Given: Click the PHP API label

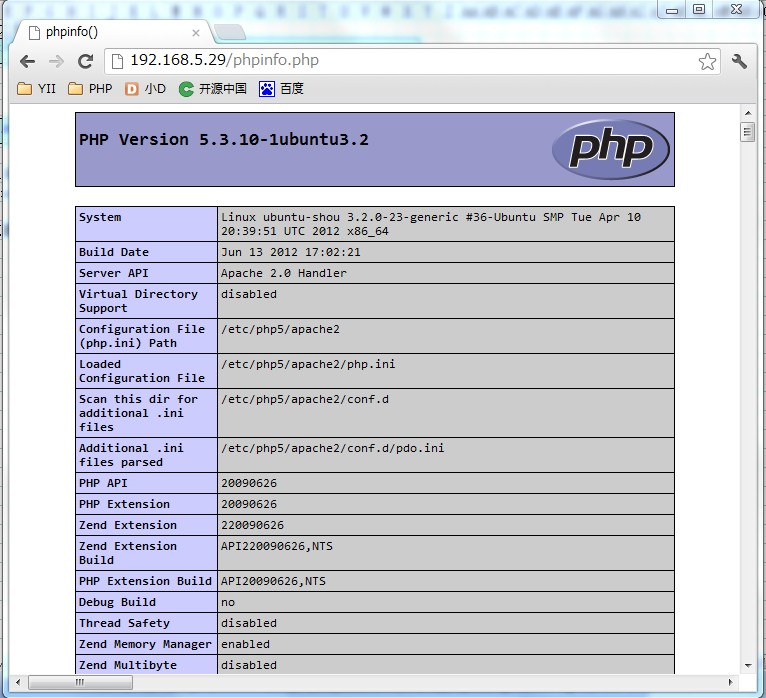Looking at the screenshot, I should click(x=104, y=483).
